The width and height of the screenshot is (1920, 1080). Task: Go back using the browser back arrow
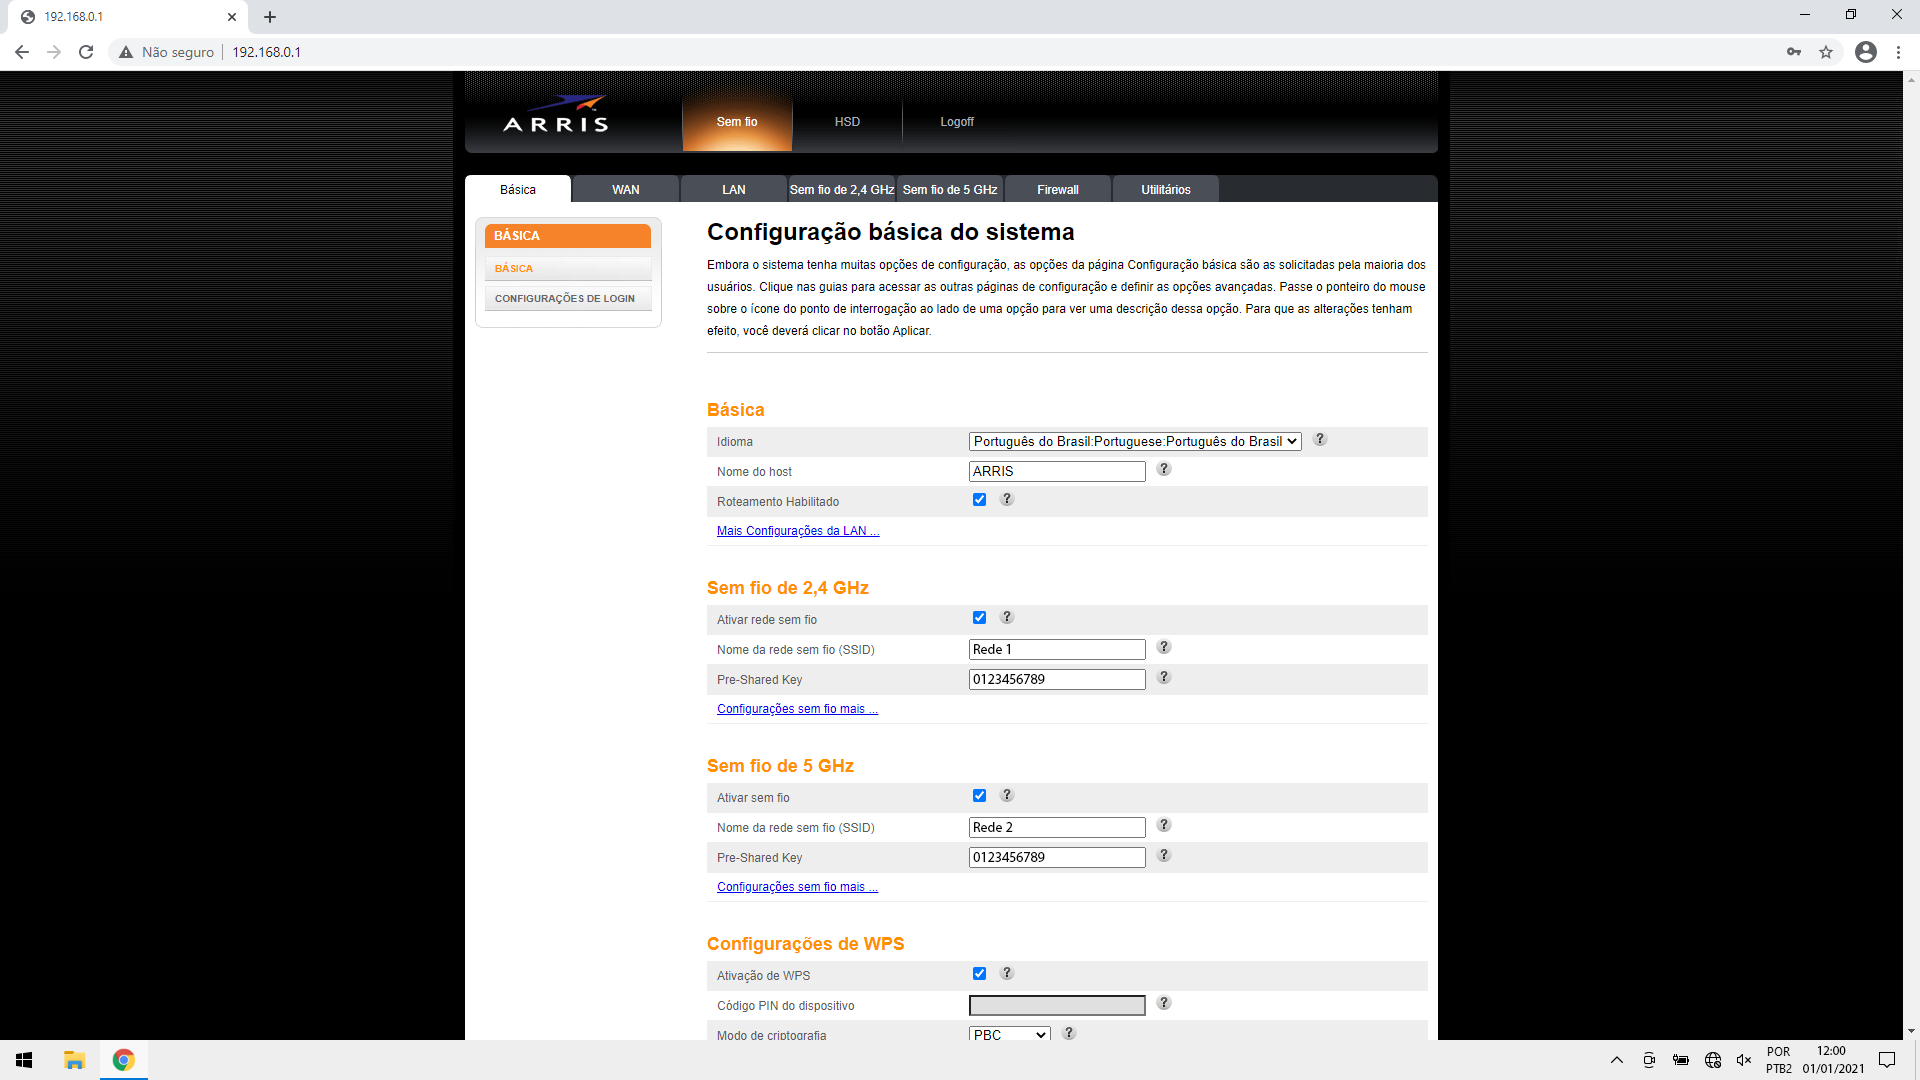tap(22, 52)
